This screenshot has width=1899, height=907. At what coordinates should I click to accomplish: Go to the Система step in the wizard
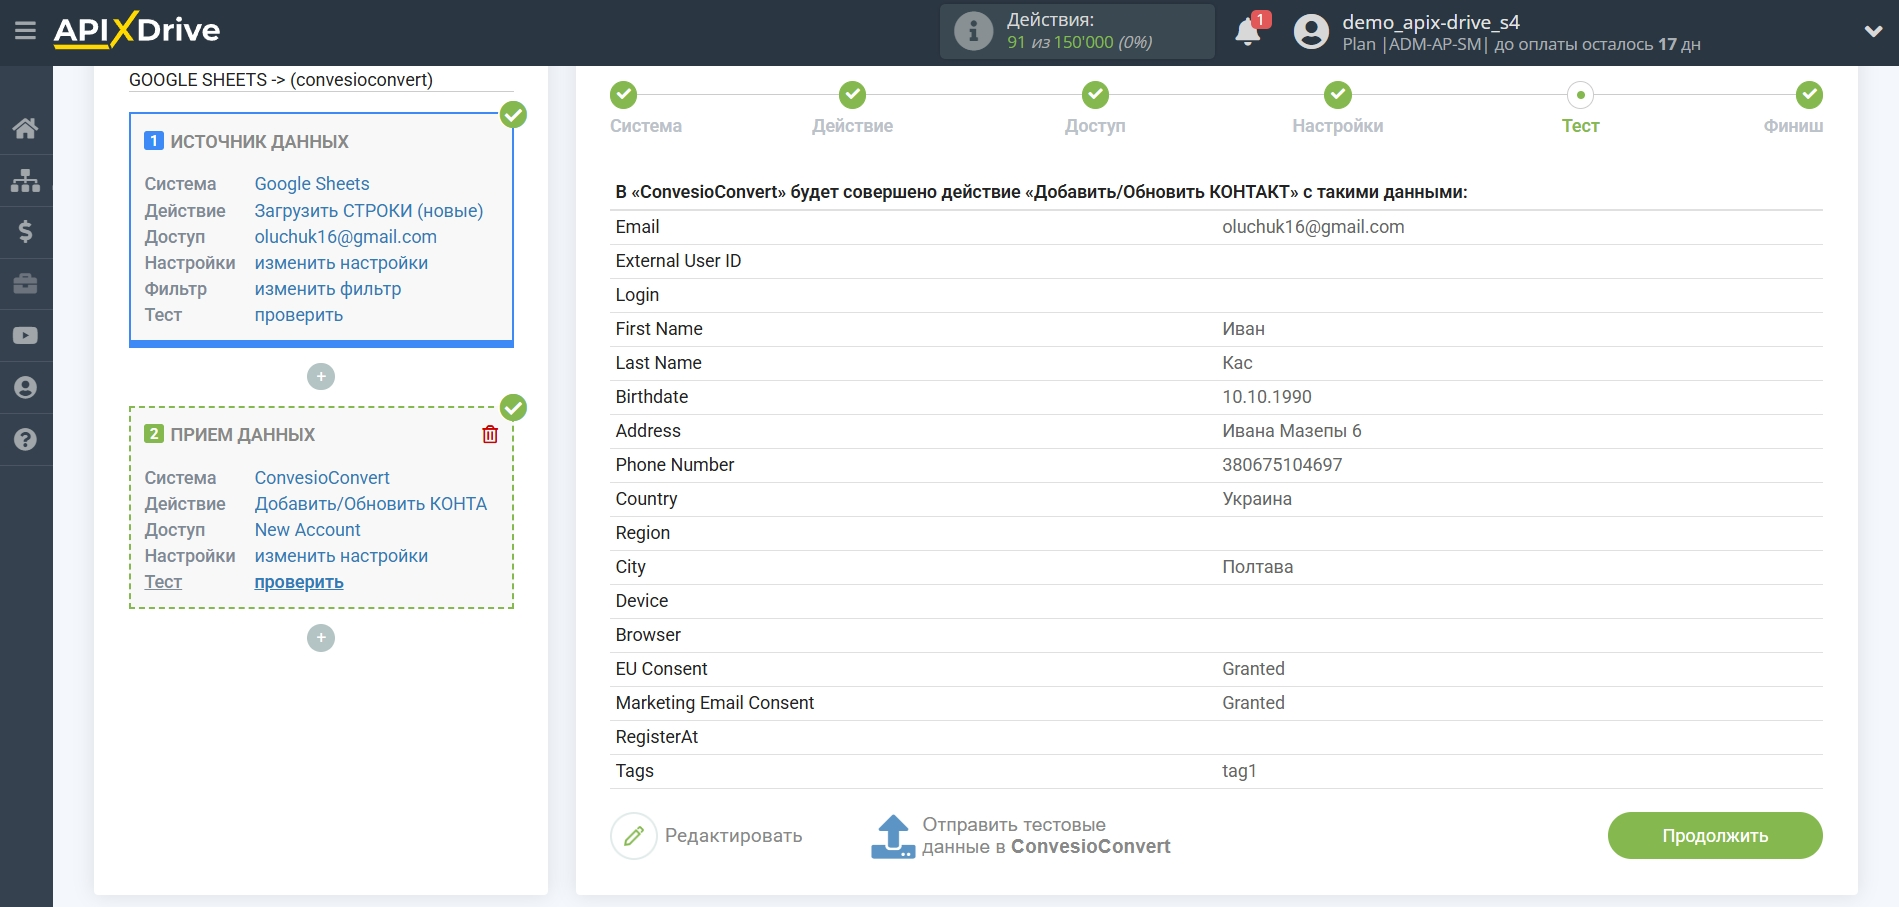(x=624, y=95)
